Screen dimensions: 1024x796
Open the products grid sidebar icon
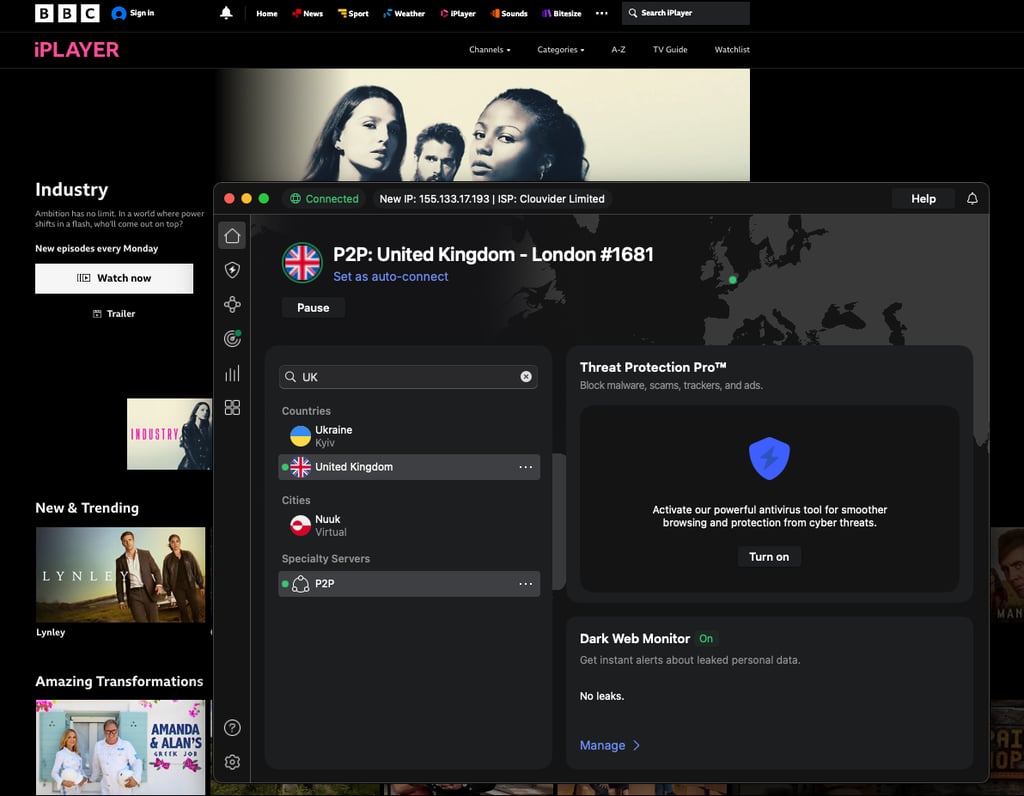pos(232,407)
